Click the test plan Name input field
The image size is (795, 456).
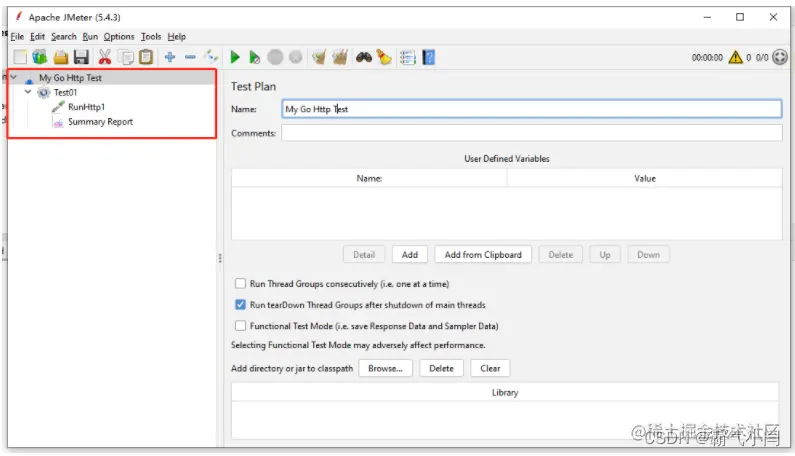point(531,109)
